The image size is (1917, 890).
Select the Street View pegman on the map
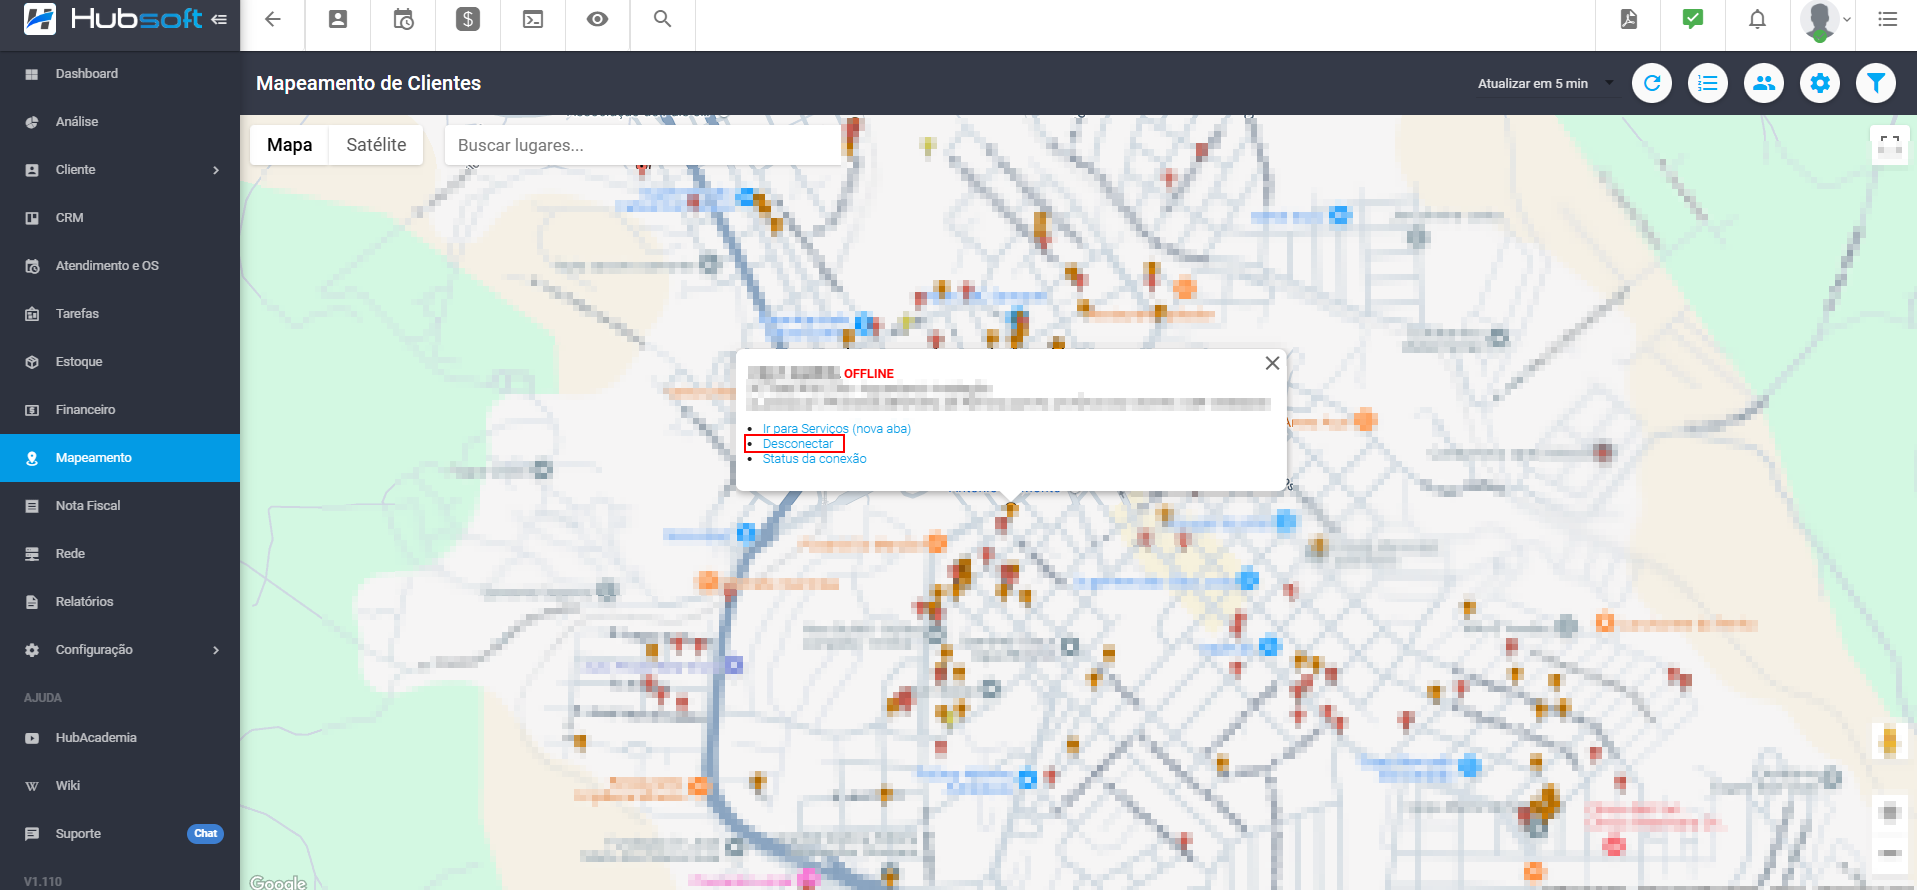coord(1889,742)
